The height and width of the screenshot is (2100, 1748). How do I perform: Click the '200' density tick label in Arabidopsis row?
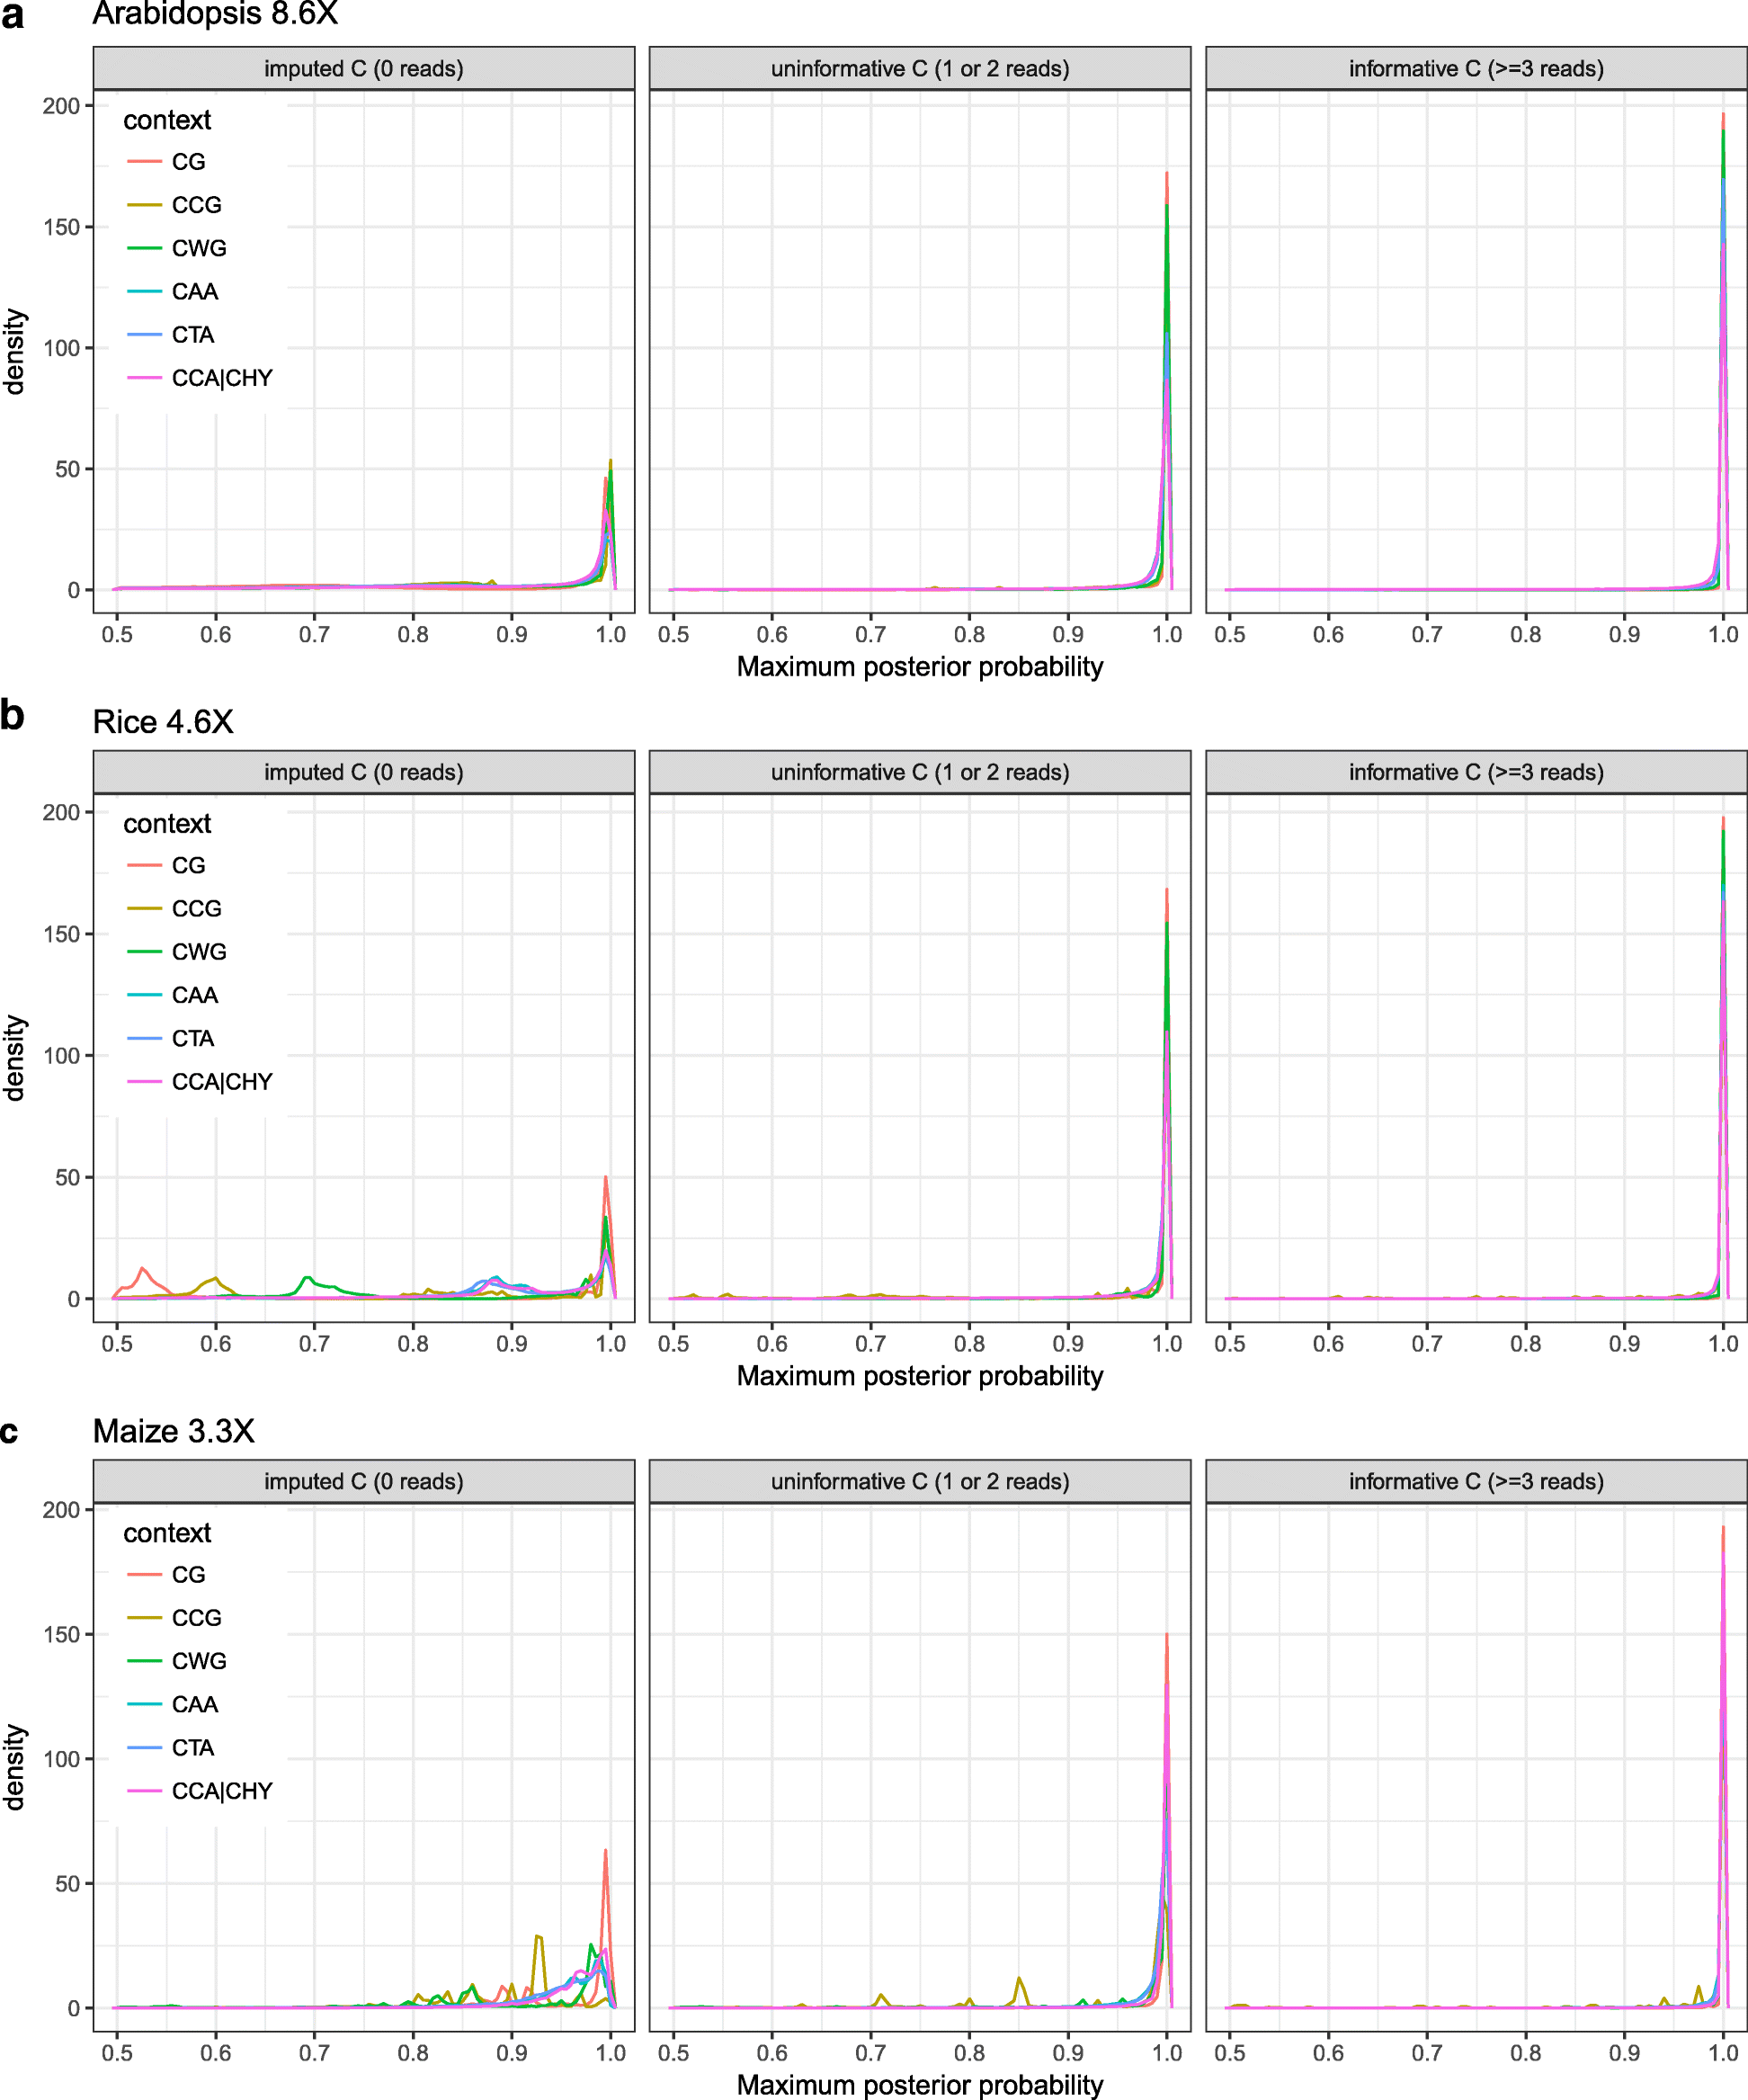(61, 106)
